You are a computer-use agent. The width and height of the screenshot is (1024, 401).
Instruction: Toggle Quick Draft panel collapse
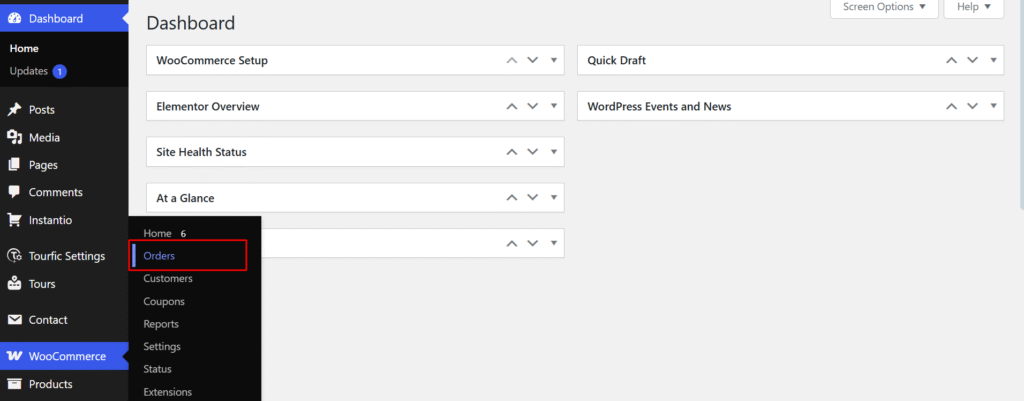click(x=993, y=60)
